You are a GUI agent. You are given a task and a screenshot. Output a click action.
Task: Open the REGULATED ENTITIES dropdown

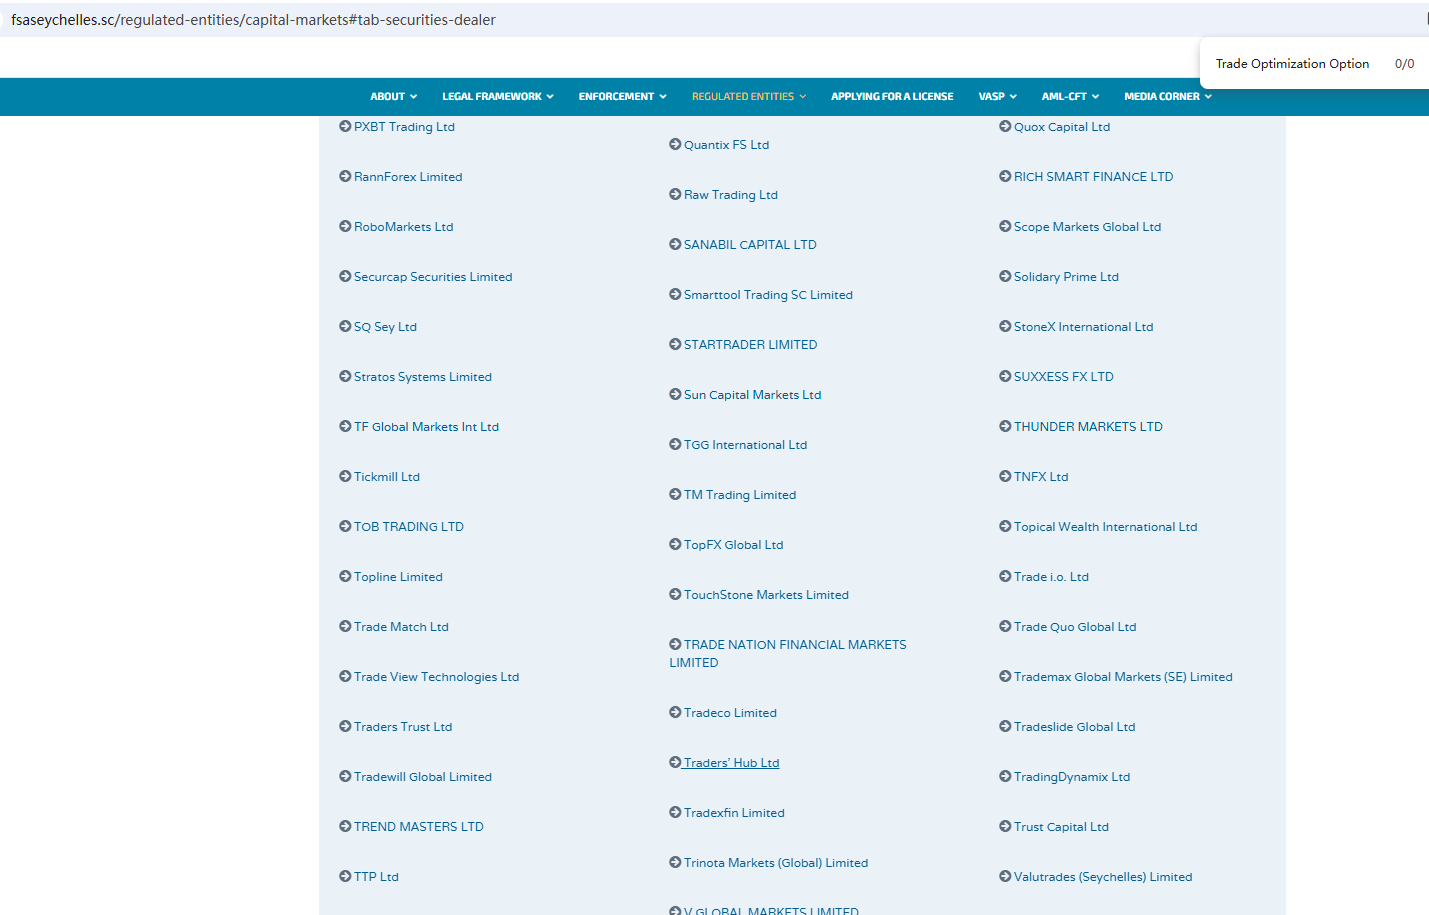(749, 97)
